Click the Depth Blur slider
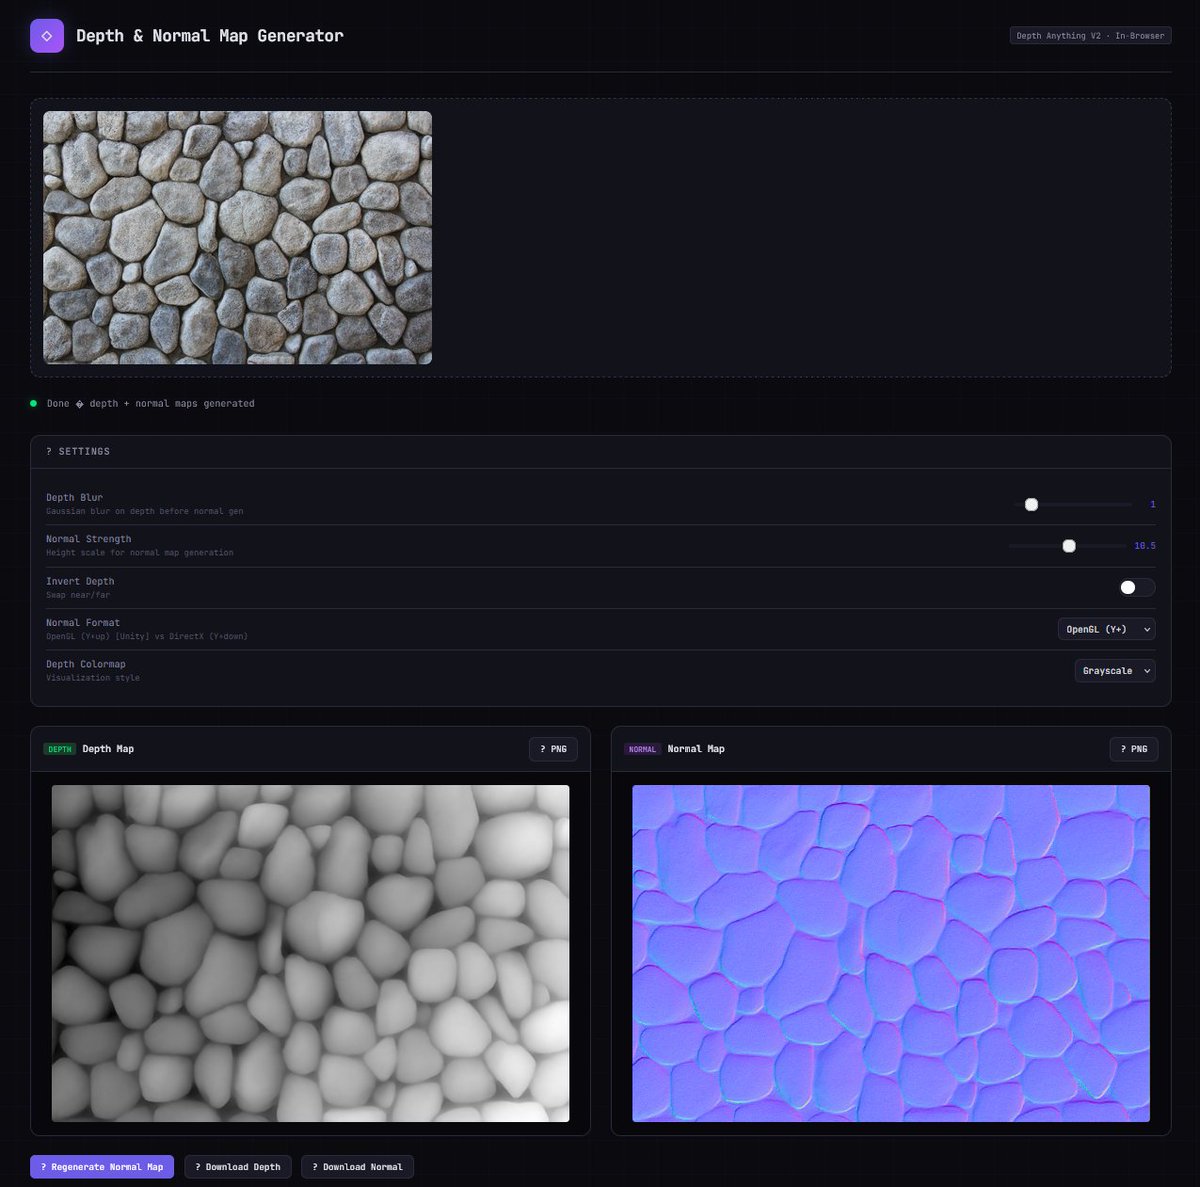1200x1187 pixels. pyautogui.click(x=1072, y=505)
